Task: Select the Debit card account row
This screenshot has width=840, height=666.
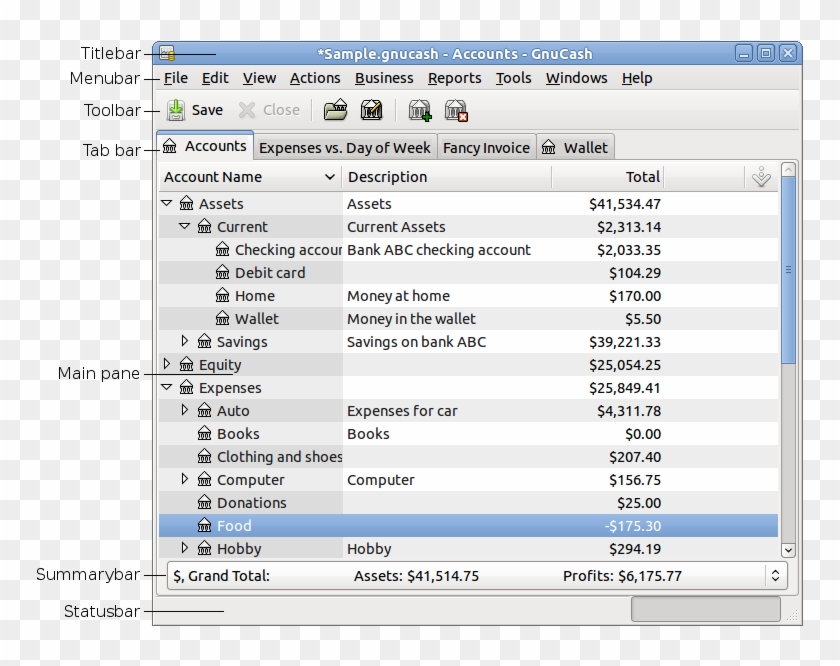Action: click(x=270, y=273)
